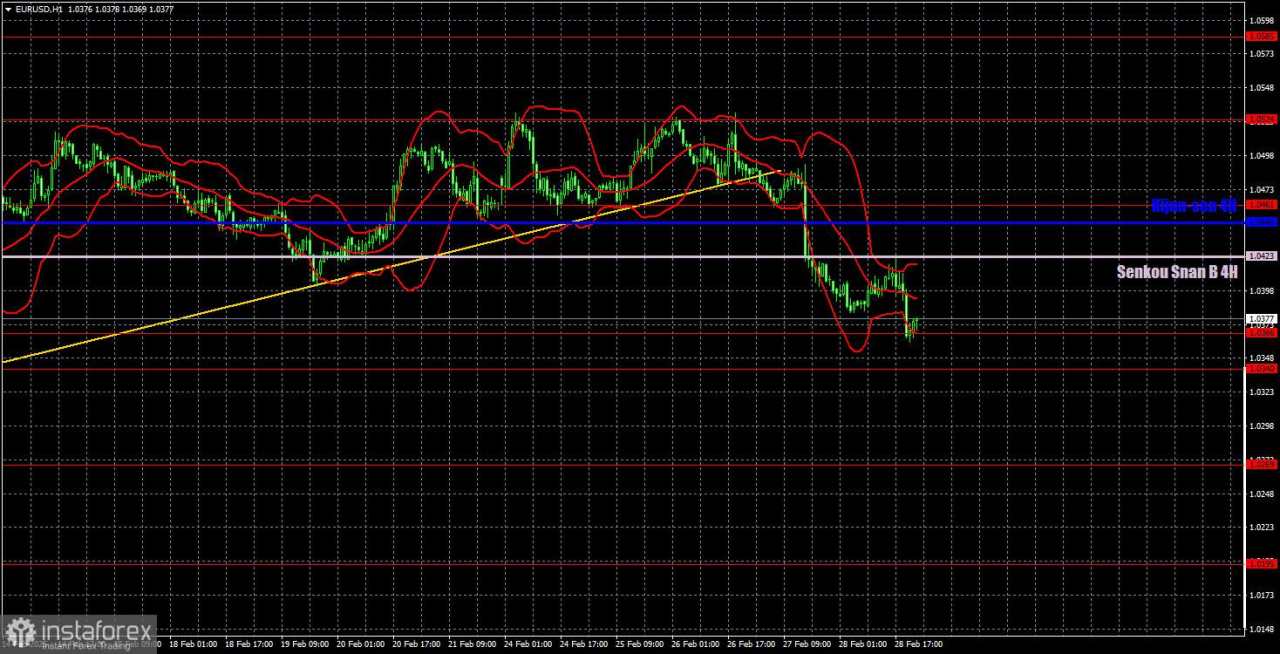Screen dimensions: 1280x654
Task: Click the 1.0223 price scale value
Action: 1260,527
